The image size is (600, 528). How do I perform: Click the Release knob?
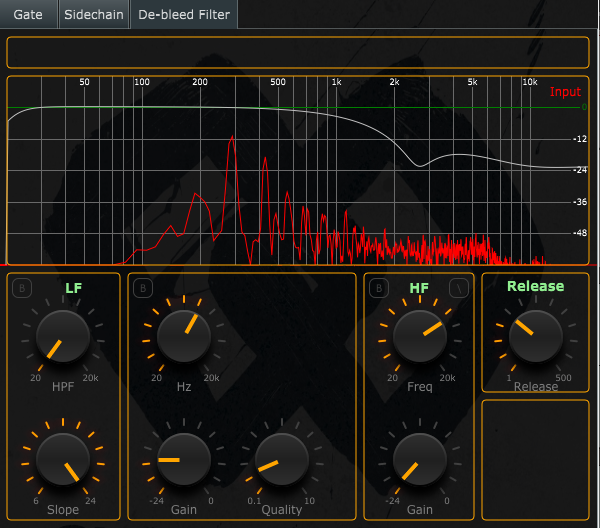535,336
